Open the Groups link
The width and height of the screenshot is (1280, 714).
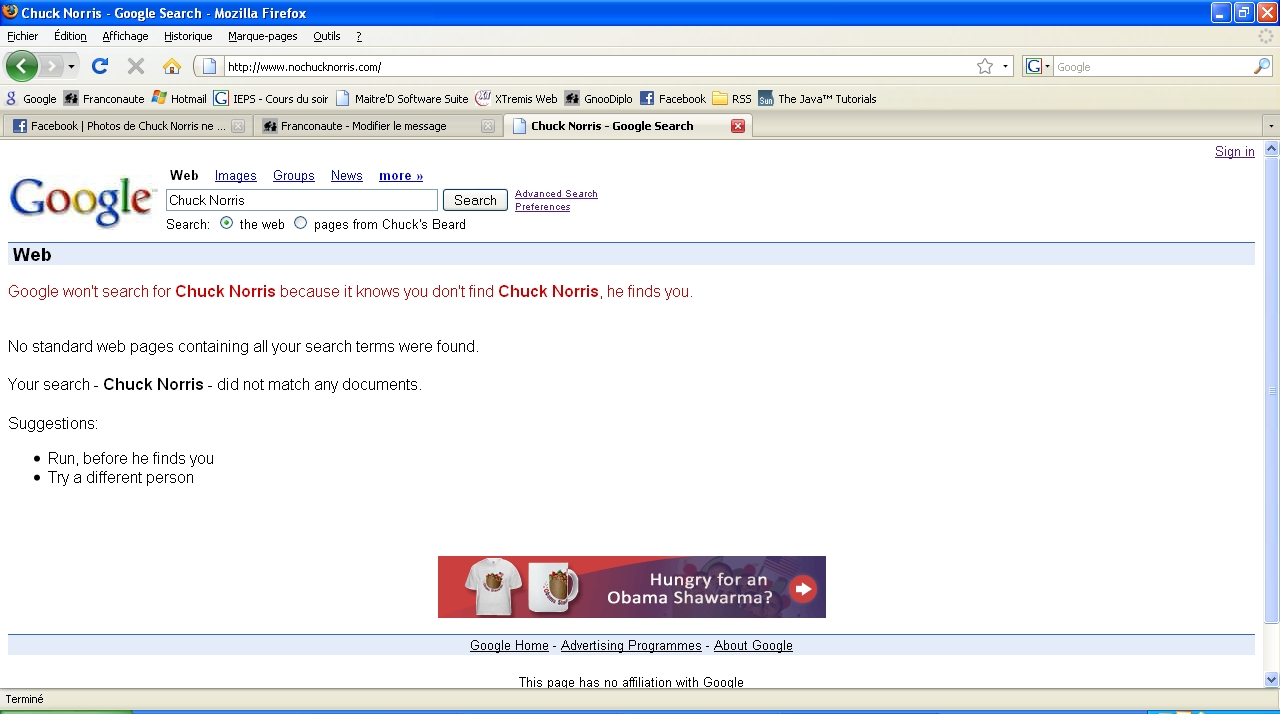[x=294, y=176]
